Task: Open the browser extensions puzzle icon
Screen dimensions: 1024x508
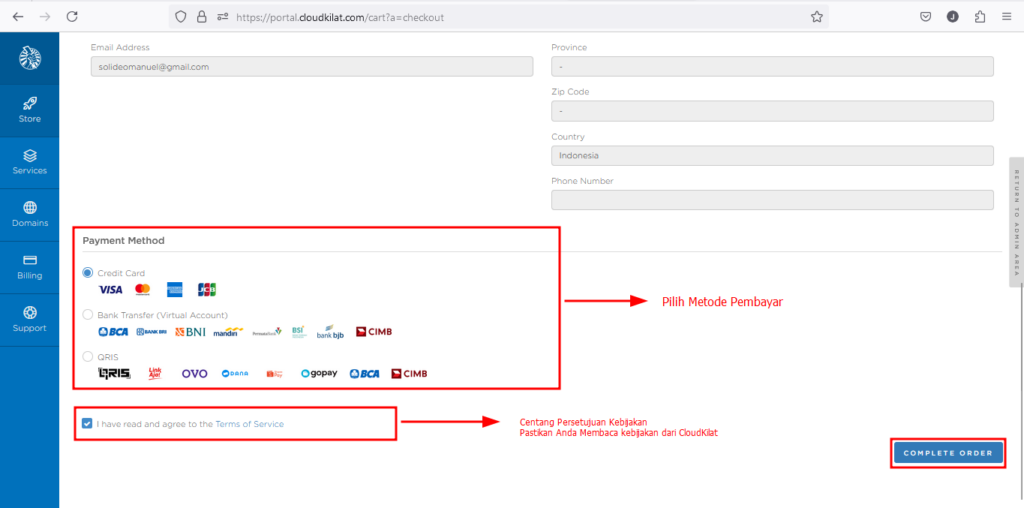Action: point(979,17)
